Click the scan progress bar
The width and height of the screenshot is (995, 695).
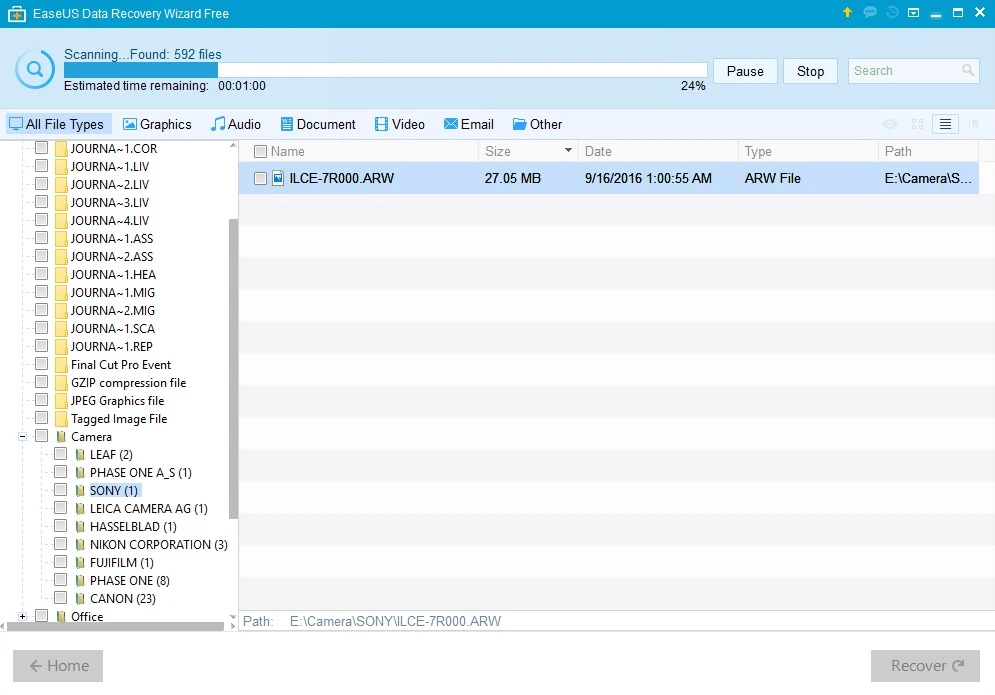point(385,70)
